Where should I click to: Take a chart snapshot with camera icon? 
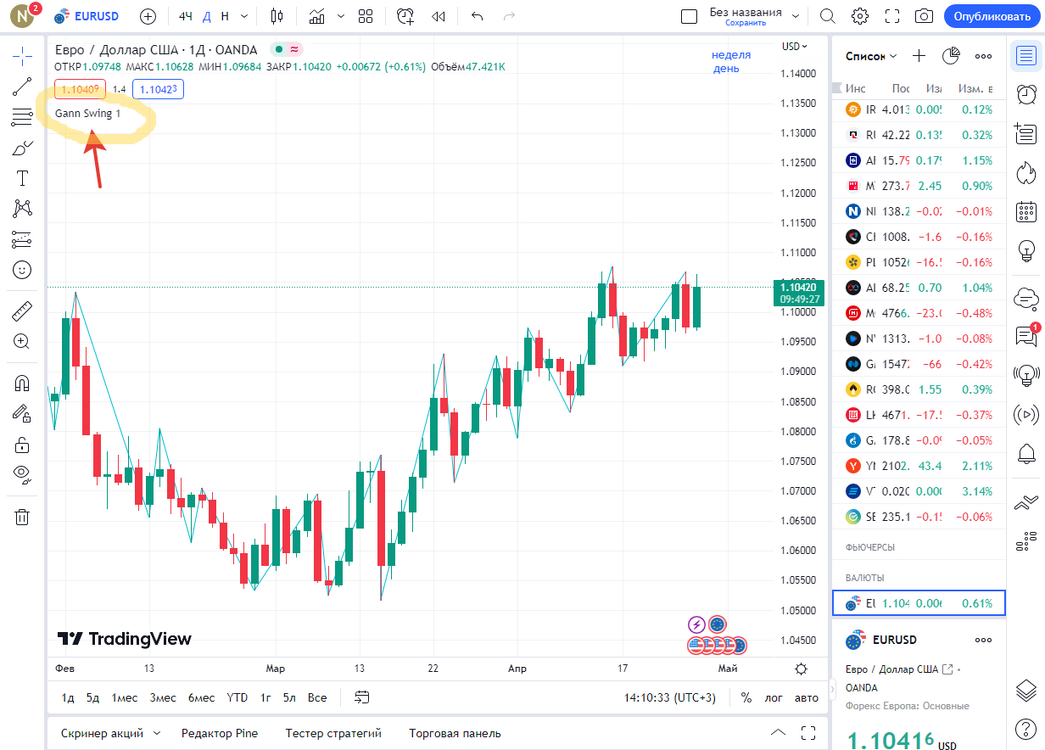point(924,16)
